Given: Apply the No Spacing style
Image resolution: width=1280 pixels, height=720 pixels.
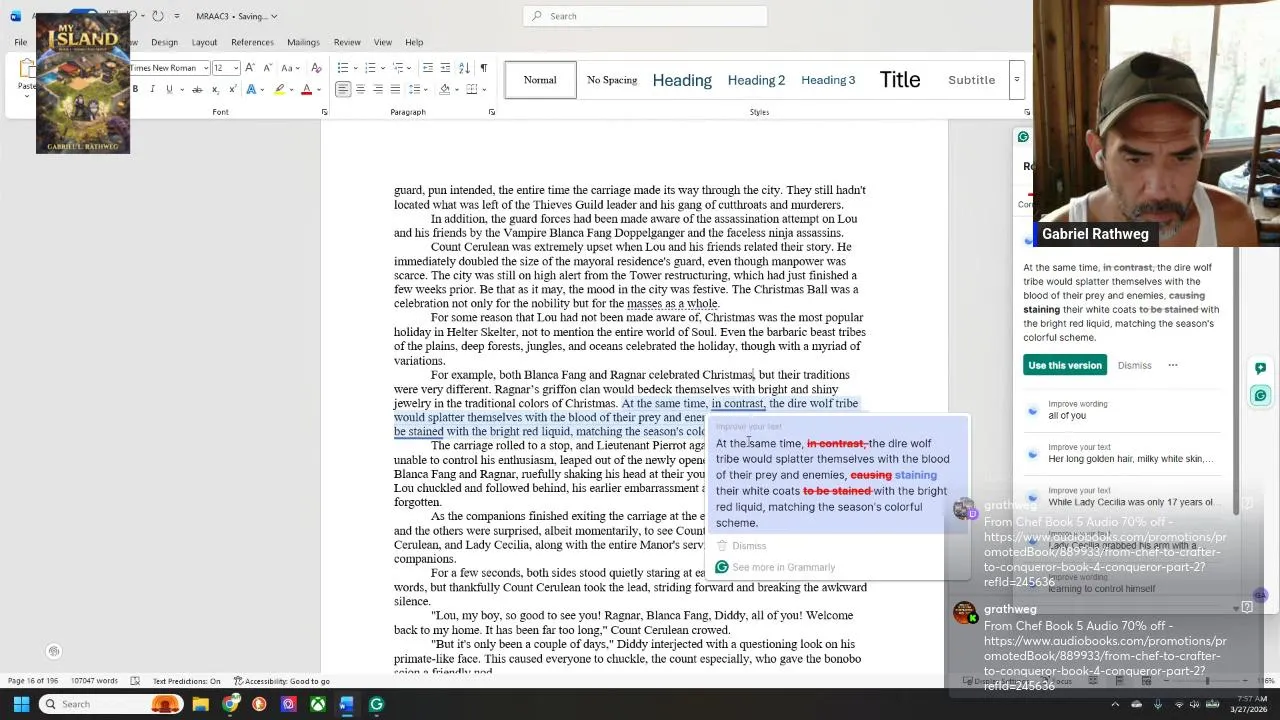Looking at the screenshot, I should (612, 80).
